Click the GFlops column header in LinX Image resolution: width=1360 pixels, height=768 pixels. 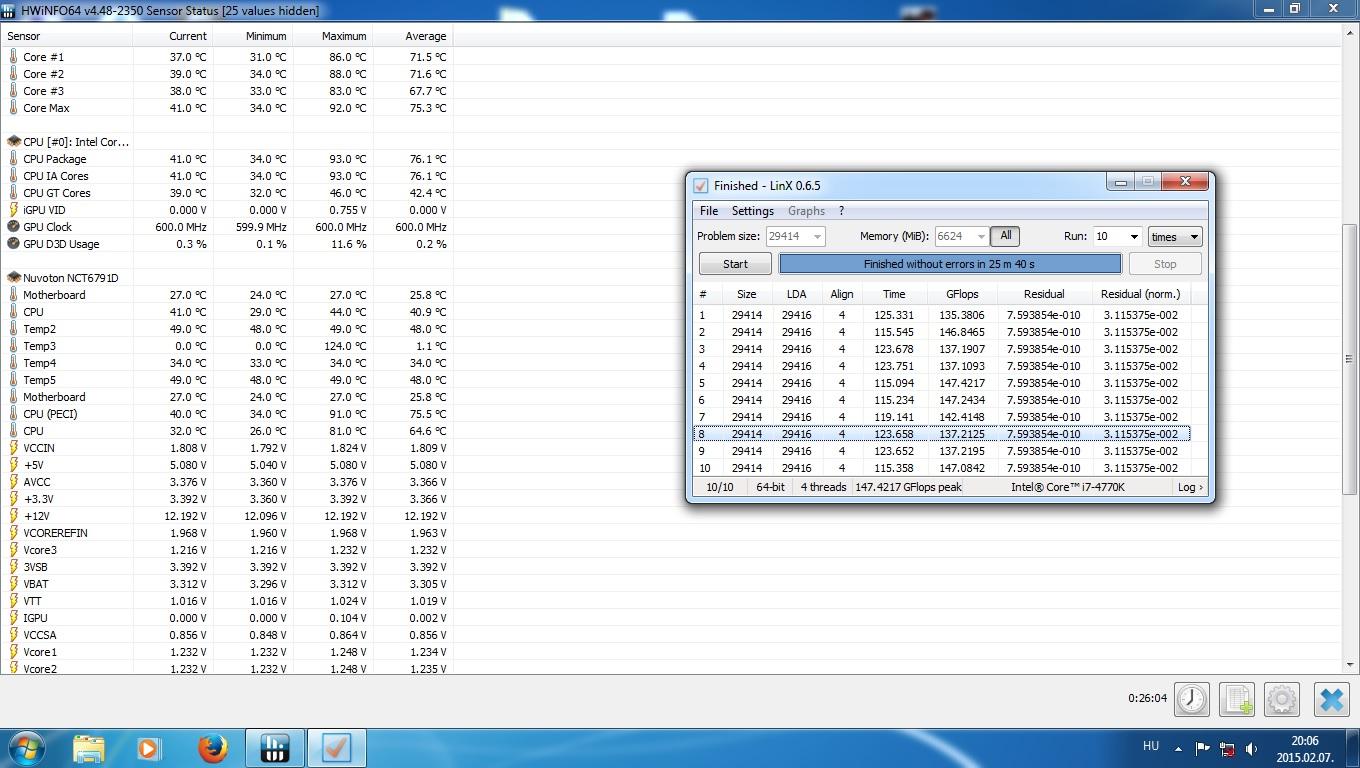click(x=961, y=294)
